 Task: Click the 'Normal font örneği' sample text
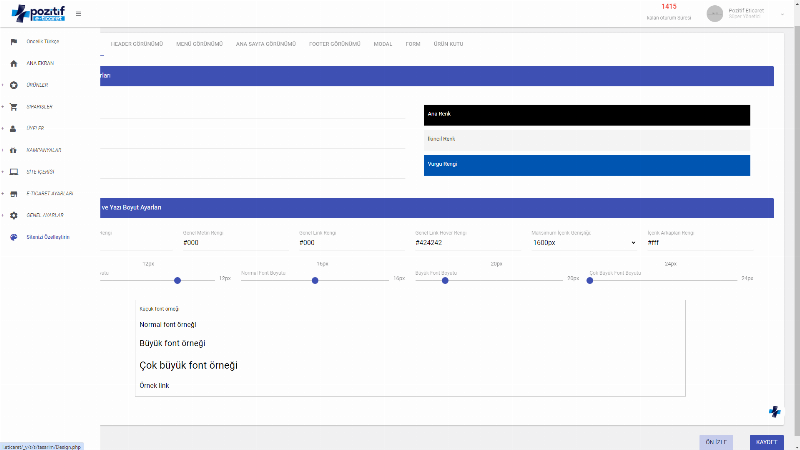(x=168, y=324)
